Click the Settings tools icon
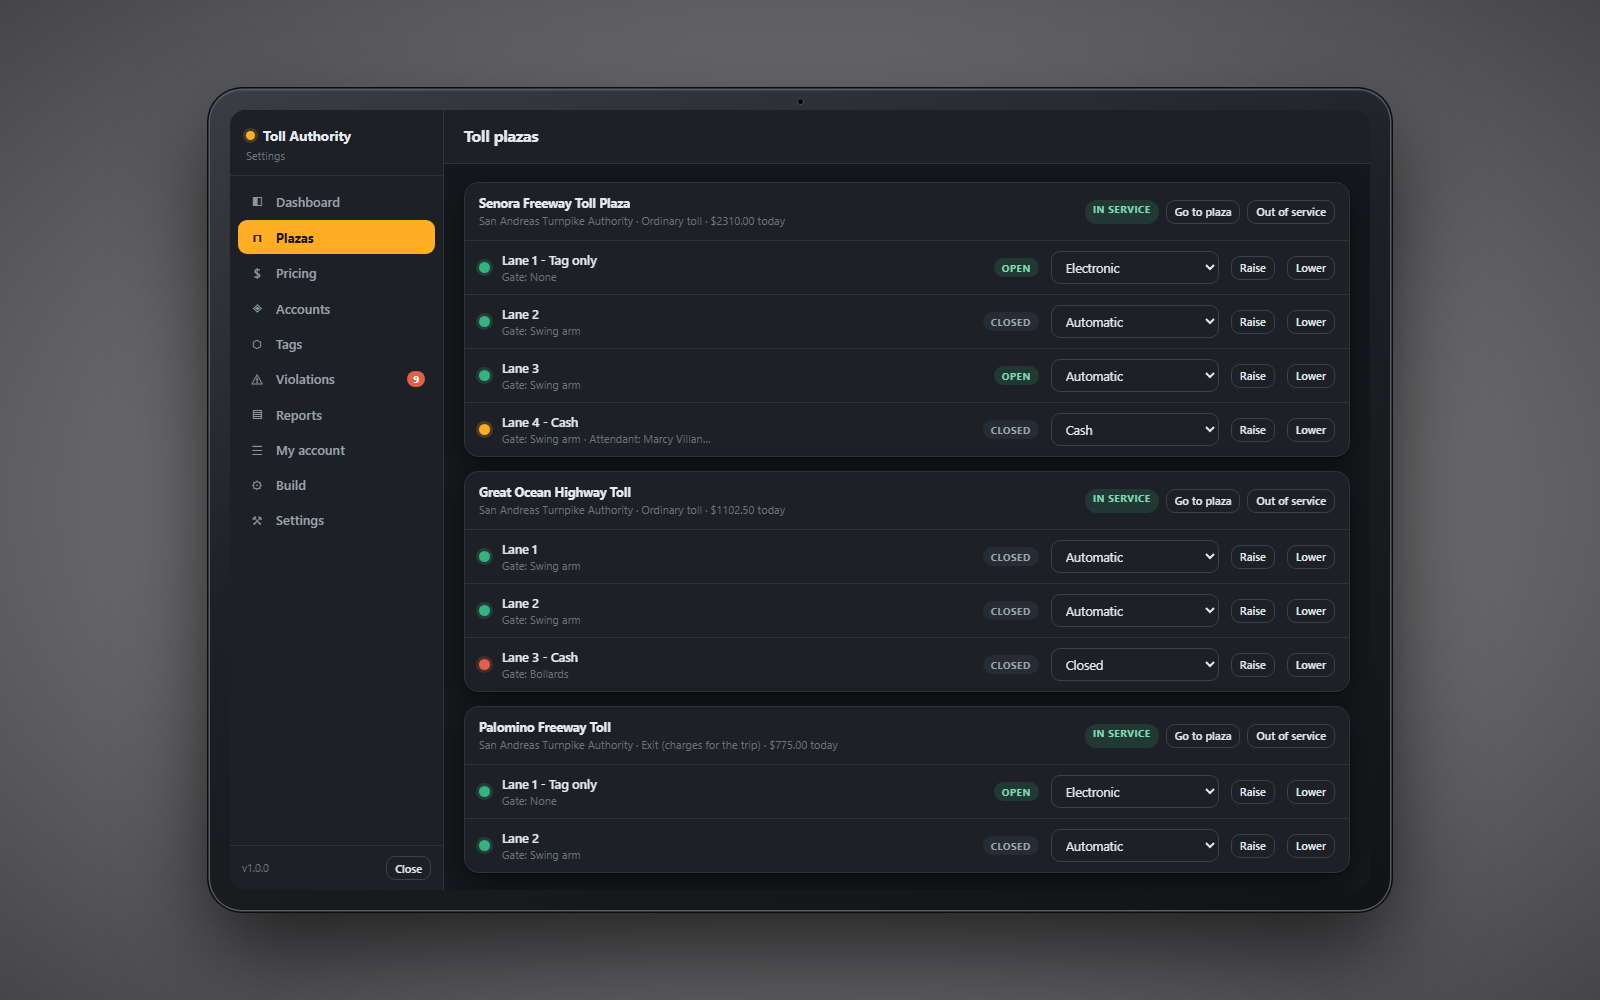Image resolution: width=1600 pixels, height=1000 pixels. 257,520
